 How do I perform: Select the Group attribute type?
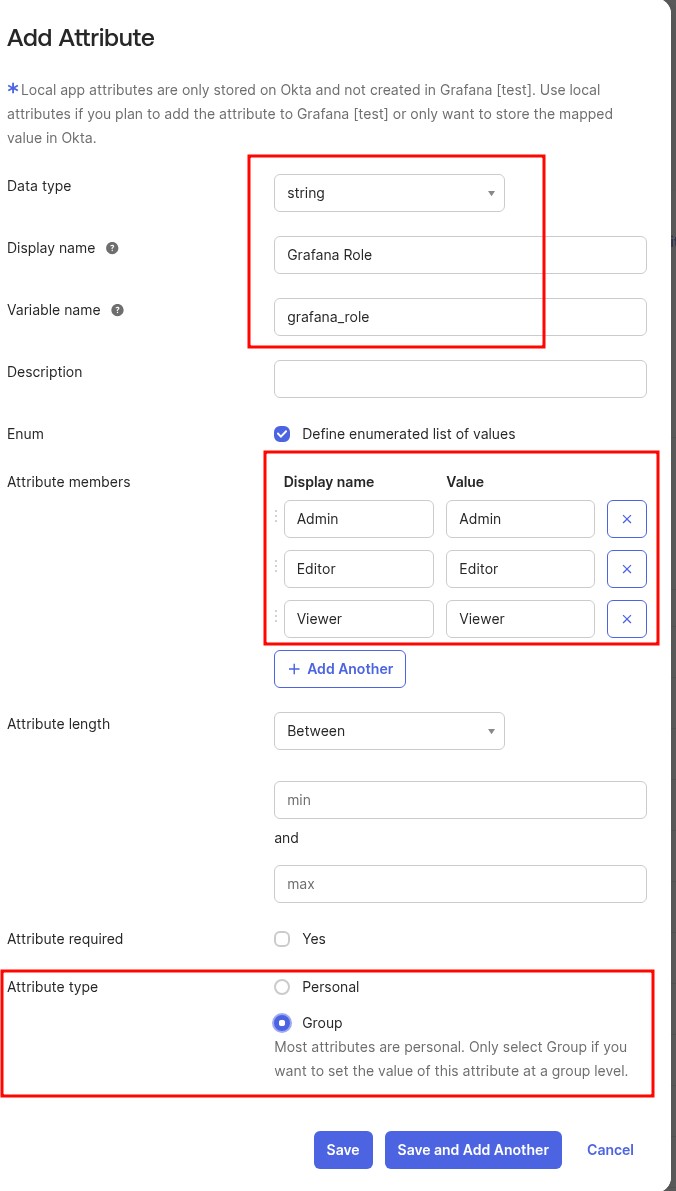point(282,1023)
